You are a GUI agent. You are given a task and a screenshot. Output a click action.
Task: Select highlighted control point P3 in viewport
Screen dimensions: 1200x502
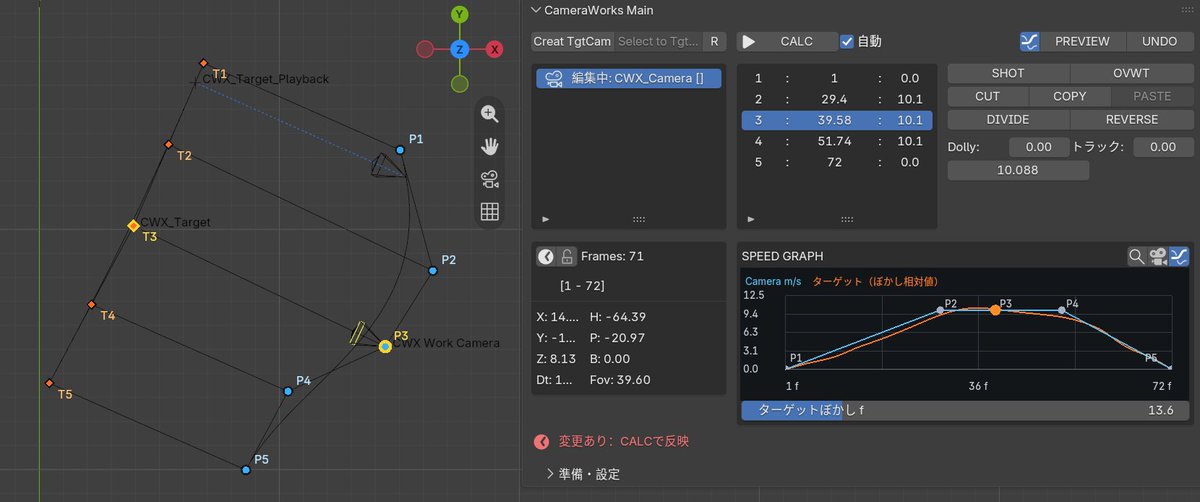pos(385,346)
